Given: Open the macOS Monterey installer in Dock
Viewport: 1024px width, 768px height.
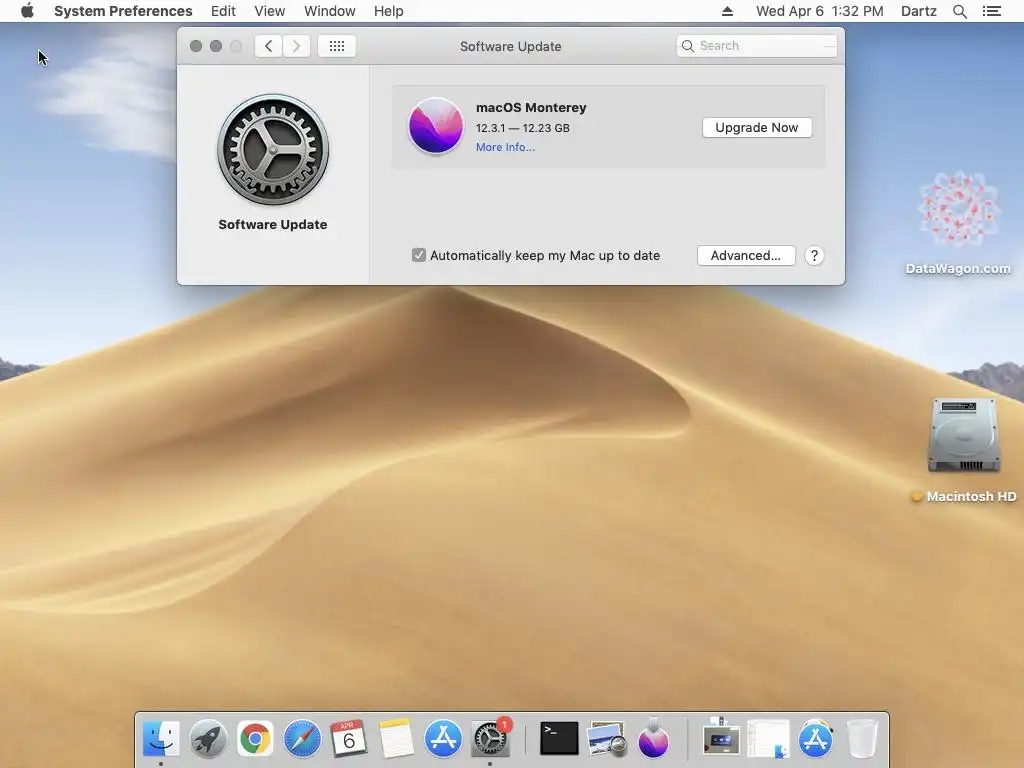Looking at the screenshot, I should [653, 739].
